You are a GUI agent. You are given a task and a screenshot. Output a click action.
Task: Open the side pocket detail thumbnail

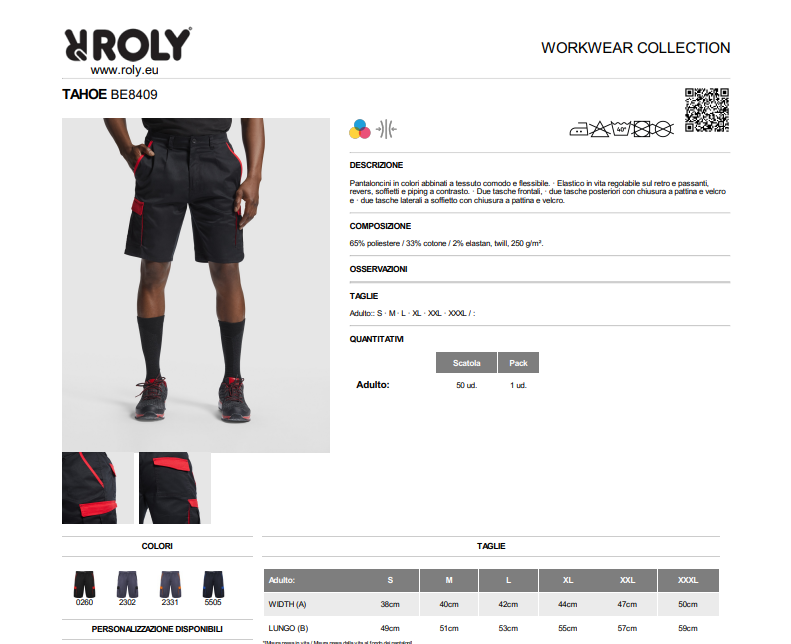98,488
